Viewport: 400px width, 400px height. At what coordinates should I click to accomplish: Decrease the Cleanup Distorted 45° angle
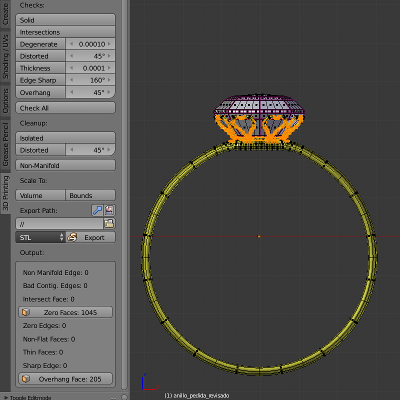pyautogui.click(x=71, y=150)
